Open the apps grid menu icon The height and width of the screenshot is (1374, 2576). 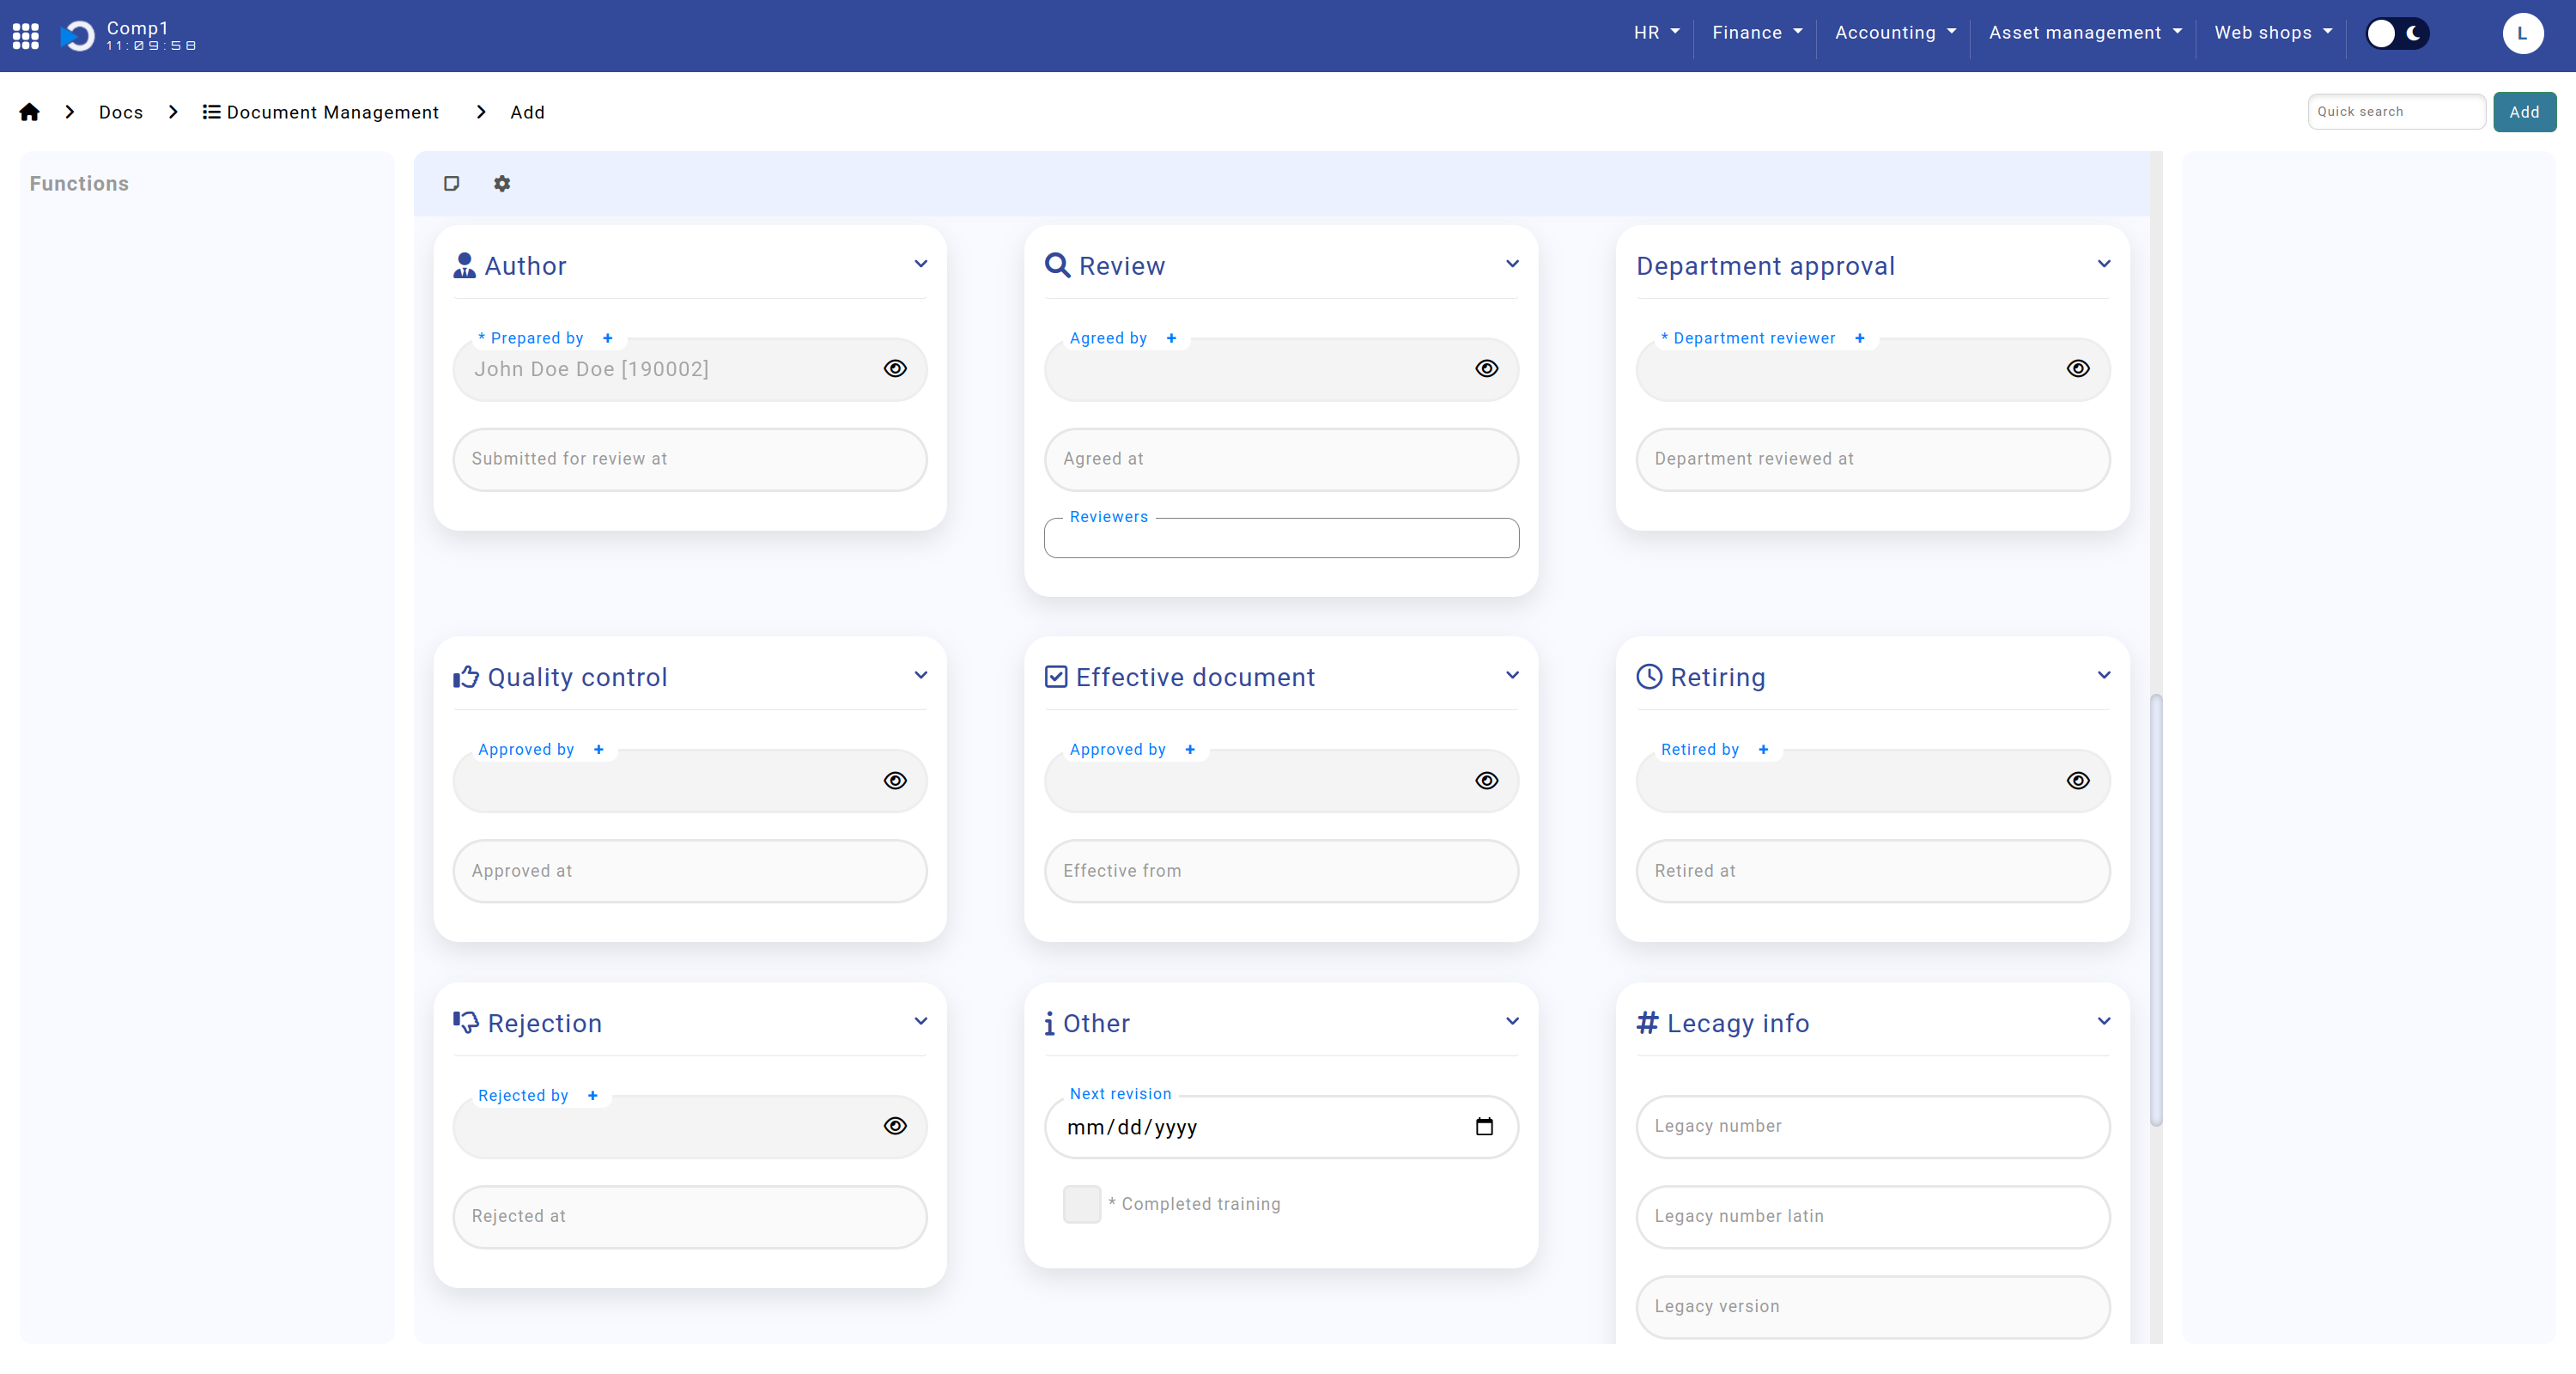pyautogui.click(x=25, y=36)
